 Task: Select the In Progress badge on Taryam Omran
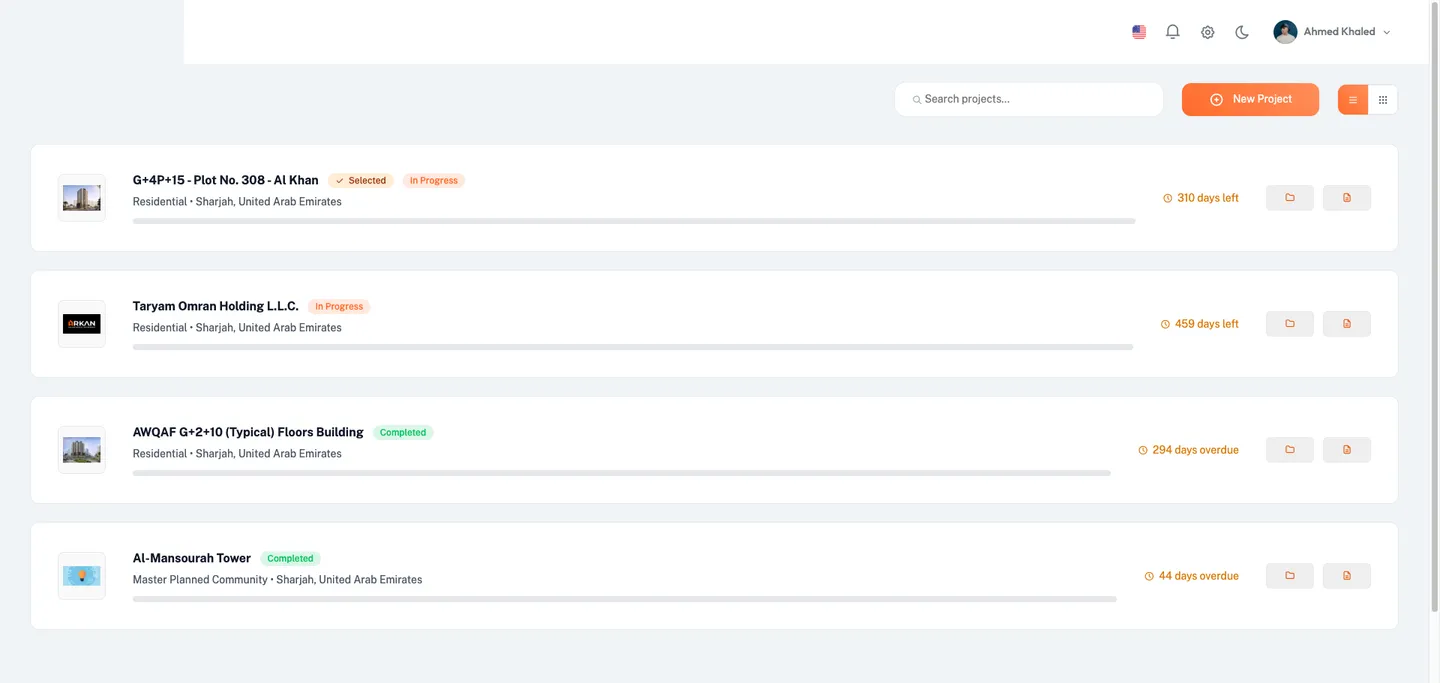click(339, 306)
